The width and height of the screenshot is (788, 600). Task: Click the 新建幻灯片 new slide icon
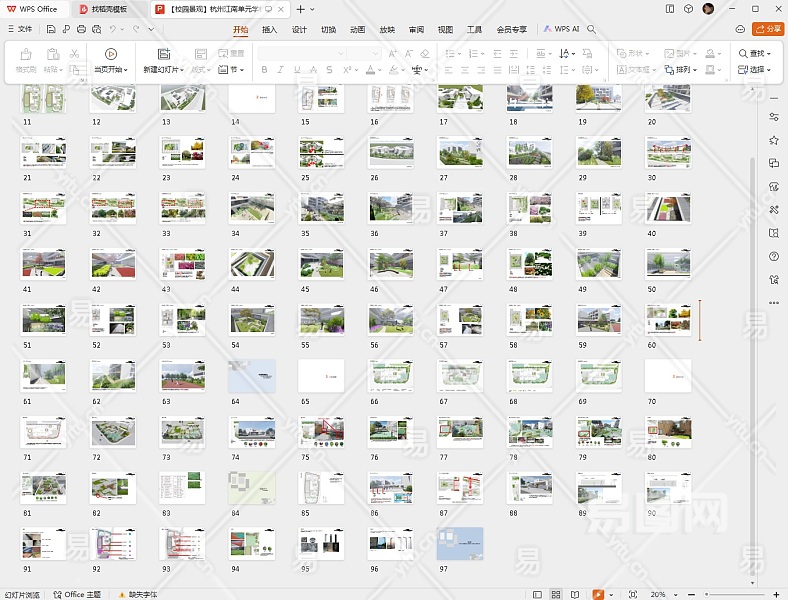click(163, 54)
